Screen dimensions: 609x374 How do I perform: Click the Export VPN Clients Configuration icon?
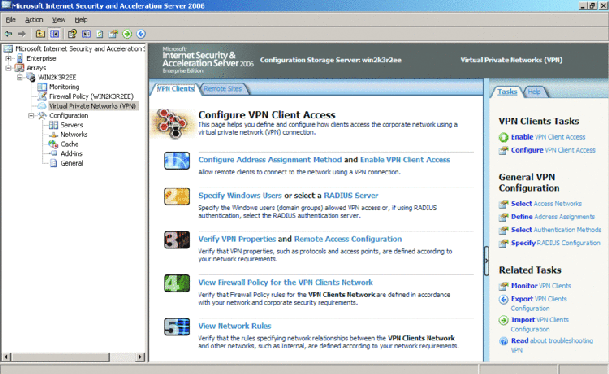[504, 299]
